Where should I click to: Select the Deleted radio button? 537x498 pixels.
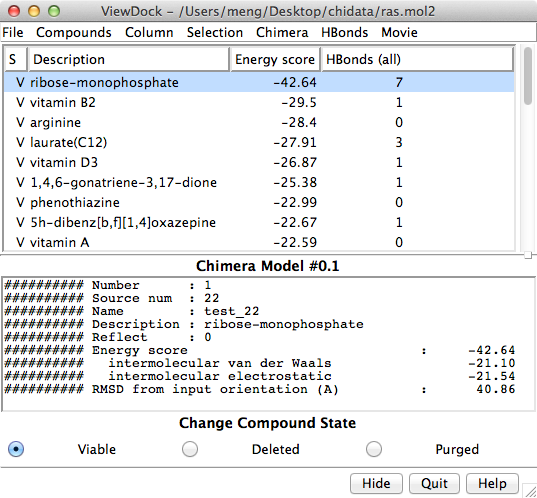190,449
